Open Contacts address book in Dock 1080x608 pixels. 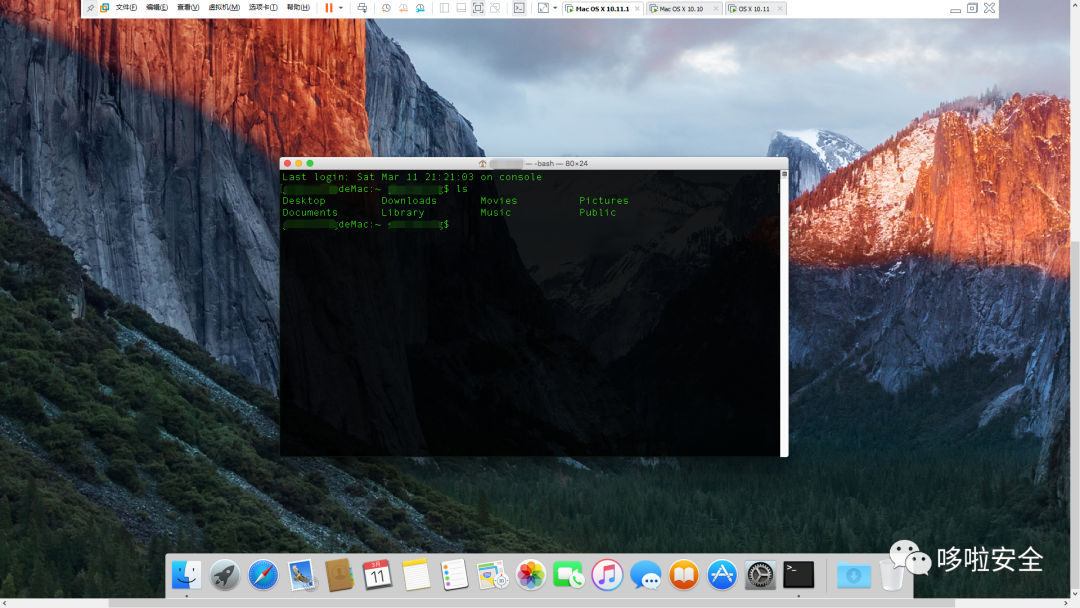[x=339, y=575]
